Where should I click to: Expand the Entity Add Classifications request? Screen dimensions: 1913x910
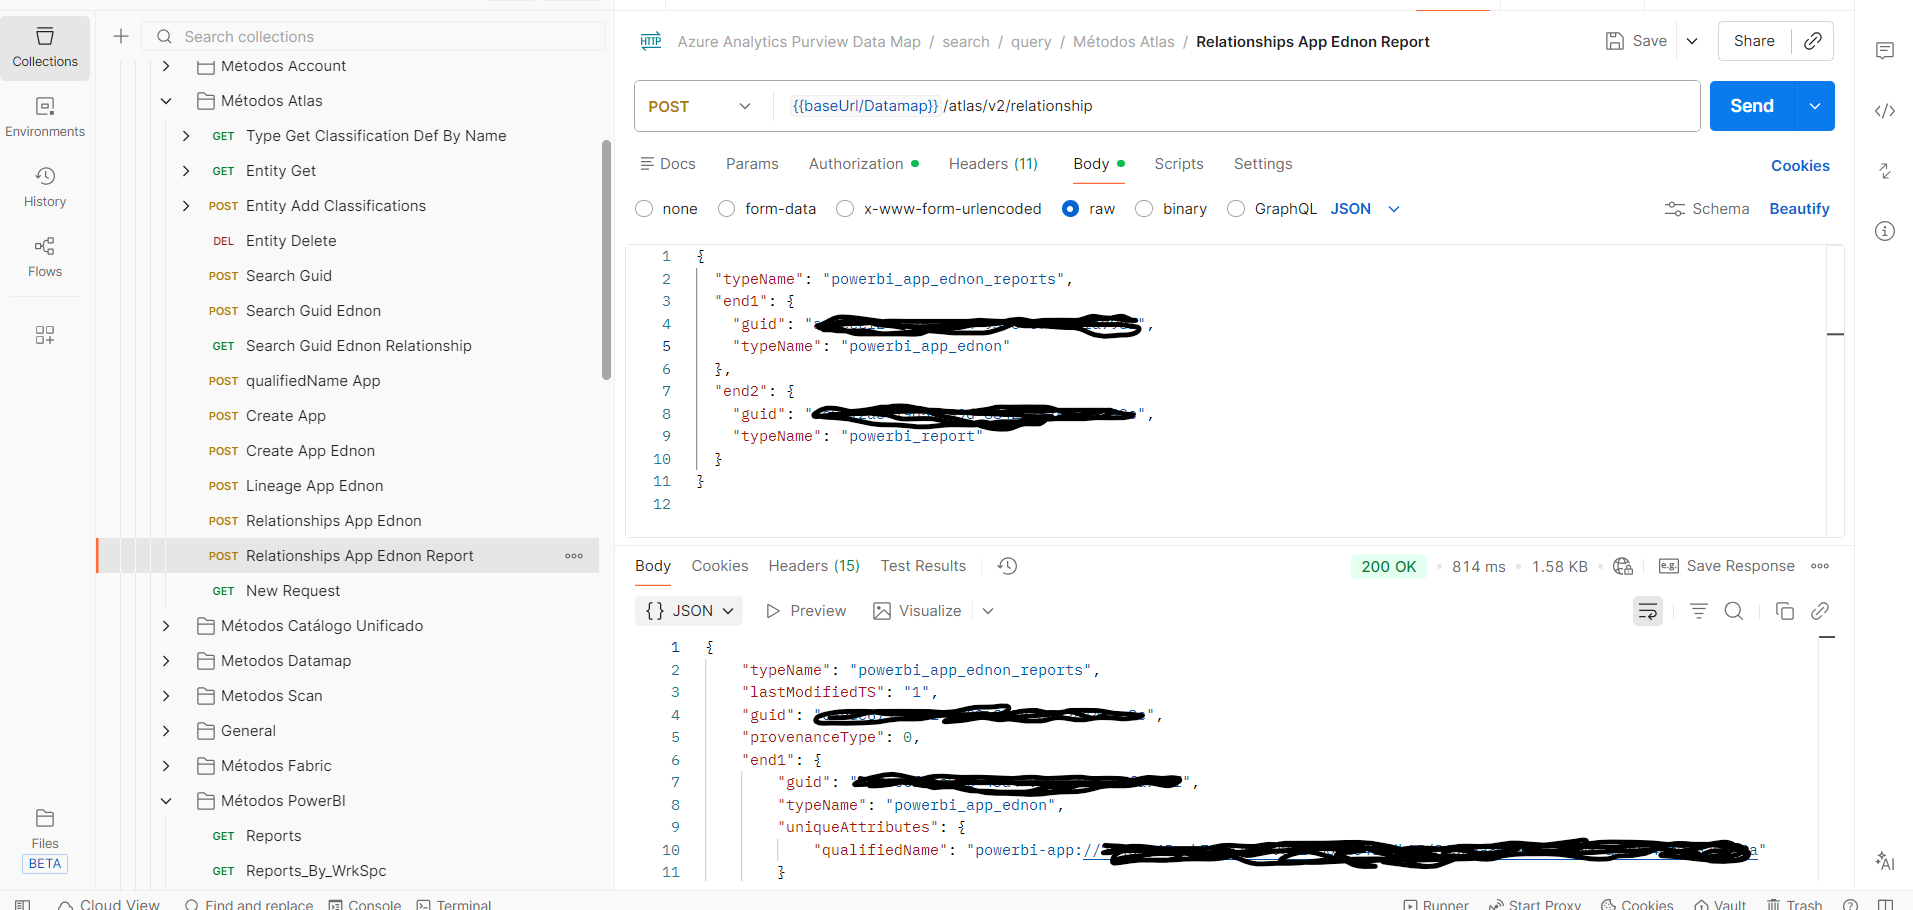(x=186, y=206)
